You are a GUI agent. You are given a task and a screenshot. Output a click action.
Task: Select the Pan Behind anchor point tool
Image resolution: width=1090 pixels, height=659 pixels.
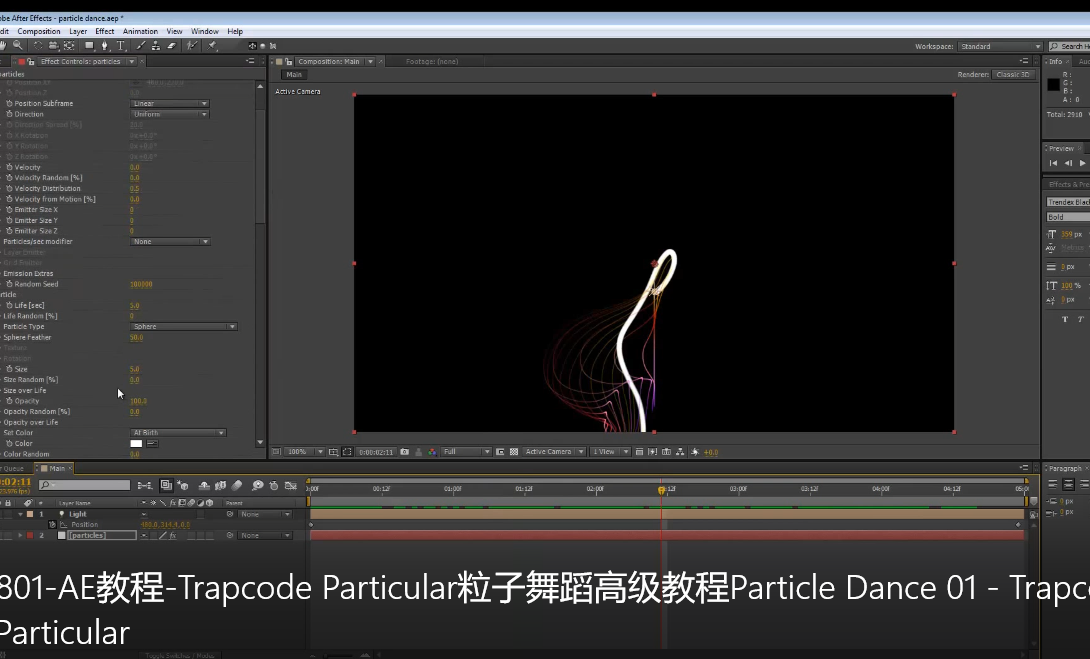(69, 46)
